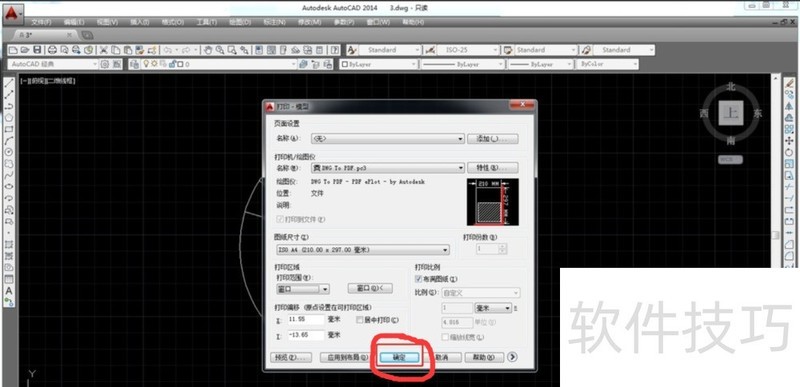Click the AutoCAD application menu A logo
The image size is (800, 387).
click(12, 13)
